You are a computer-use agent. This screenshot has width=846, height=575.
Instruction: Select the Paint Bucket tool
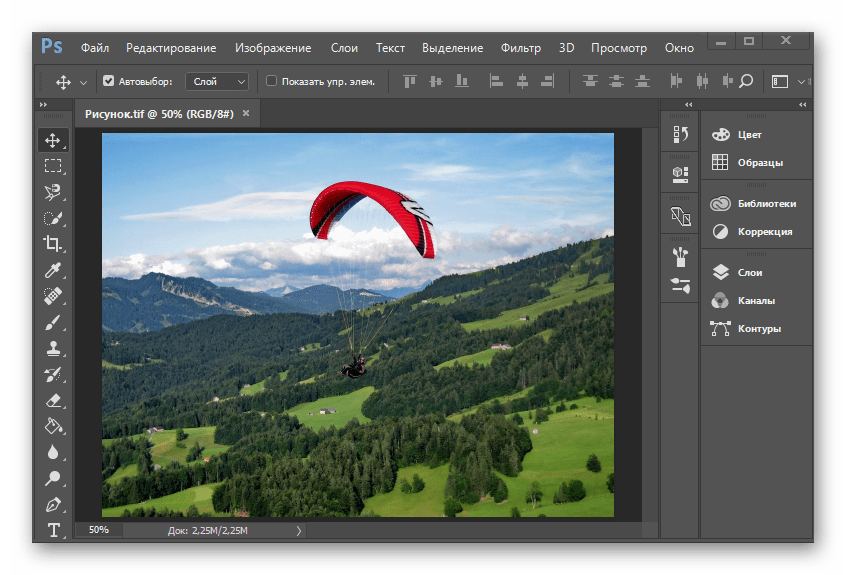[52, 426]
